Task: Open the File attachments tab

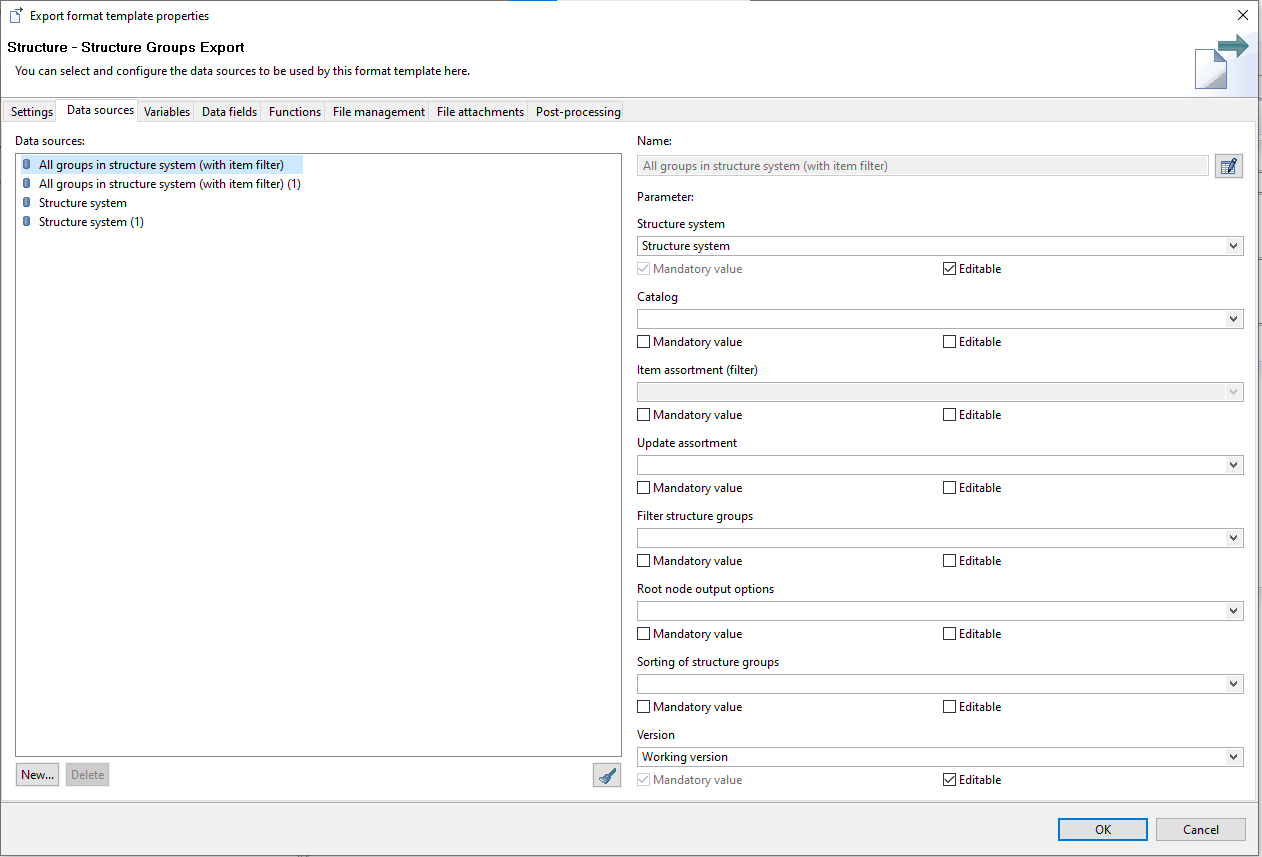Action: 480,112
